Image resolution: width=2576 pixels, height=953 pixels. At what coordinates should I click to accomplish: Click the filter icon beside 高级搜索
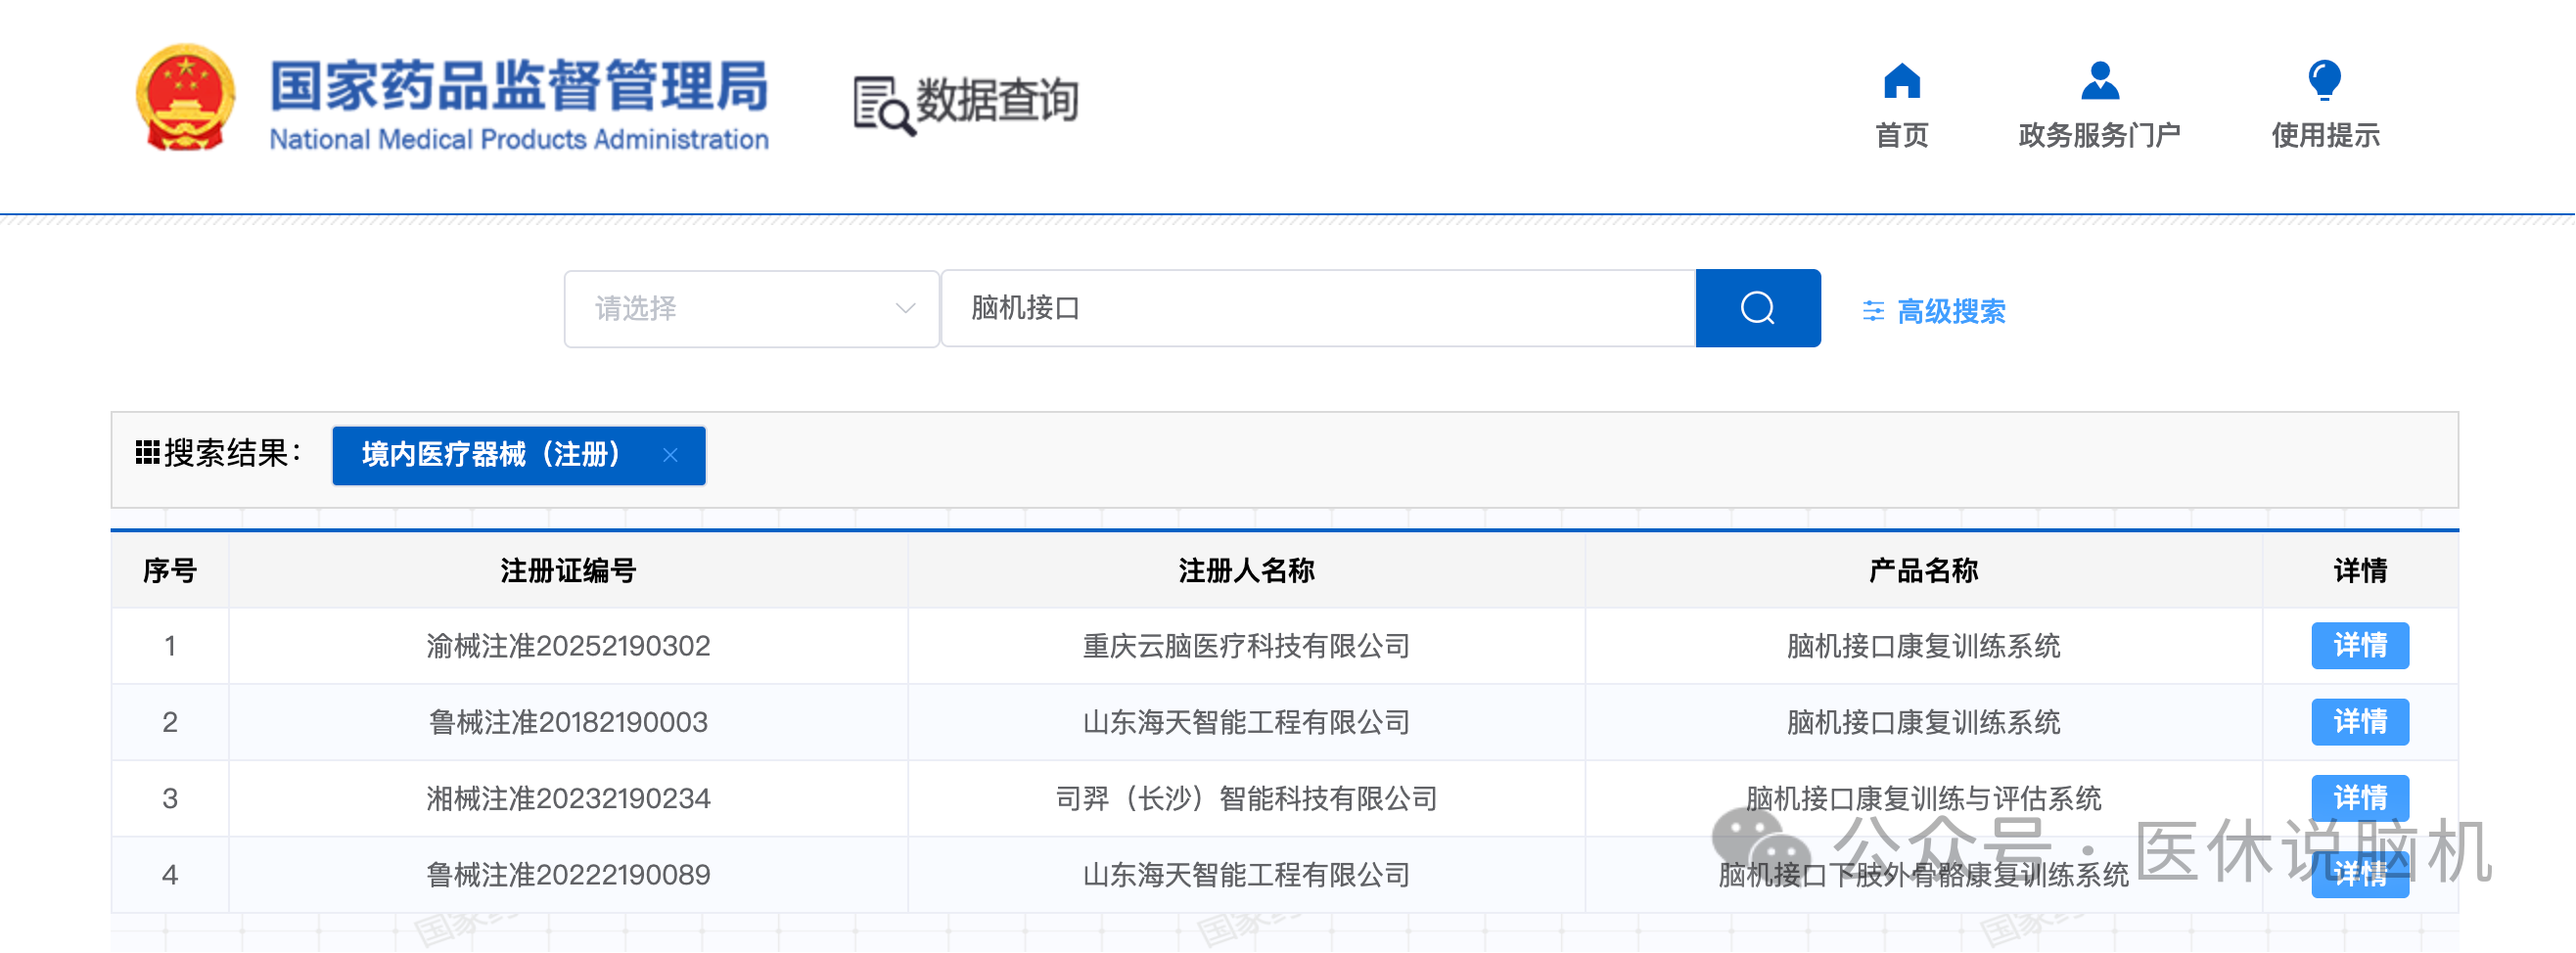1873,312
